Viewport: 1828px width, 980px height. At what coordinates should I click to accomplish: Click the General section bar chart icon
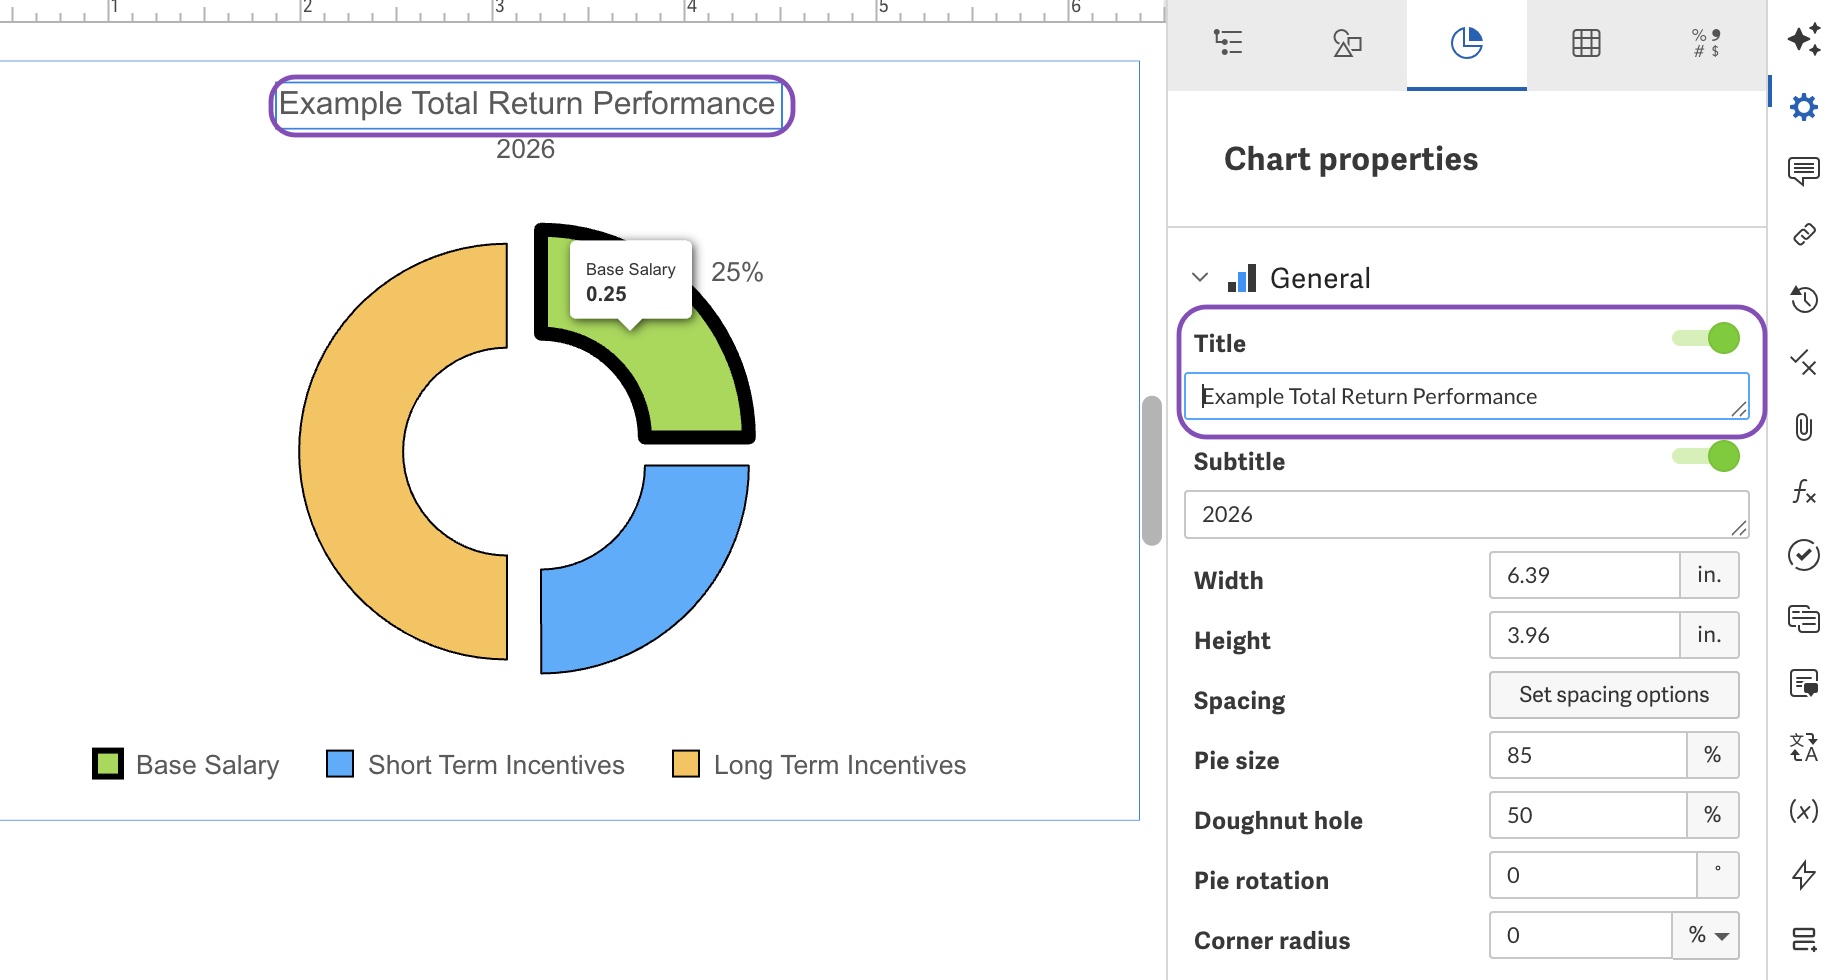1242,279
